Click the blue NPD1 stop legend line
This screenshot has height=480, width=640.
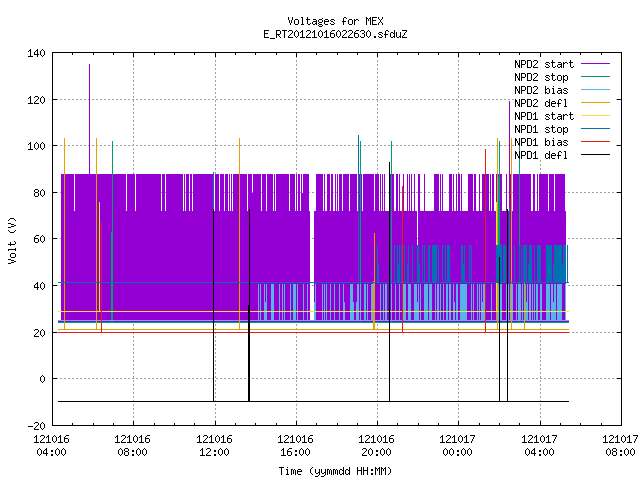(x=595, y=129)
